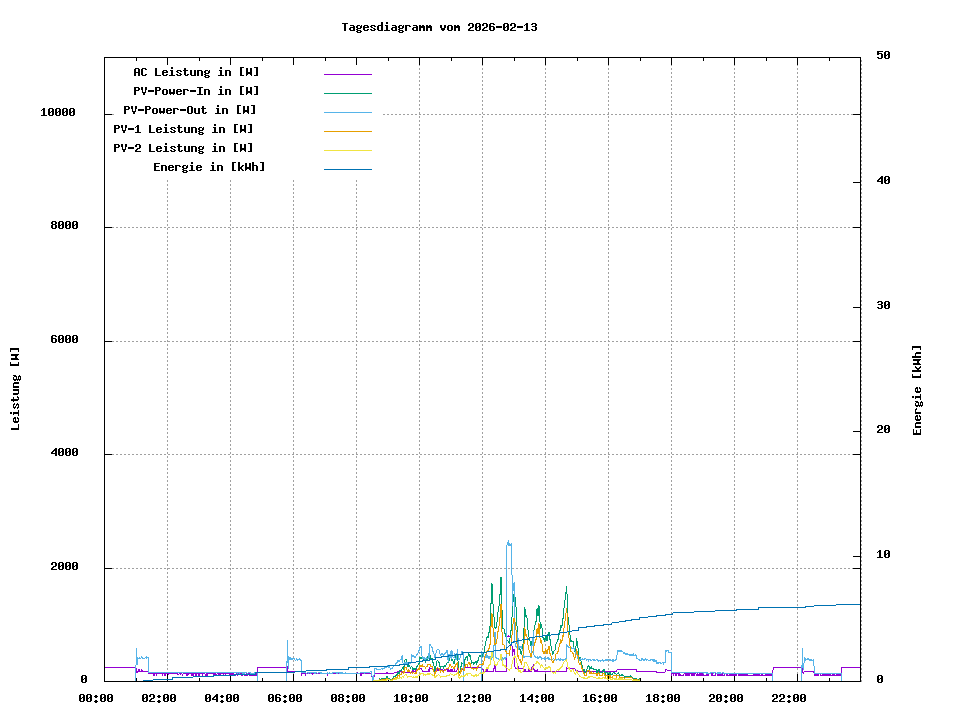Click the Leistung [W] left axis title
This screenshot has height=720, width=960.
16,388
